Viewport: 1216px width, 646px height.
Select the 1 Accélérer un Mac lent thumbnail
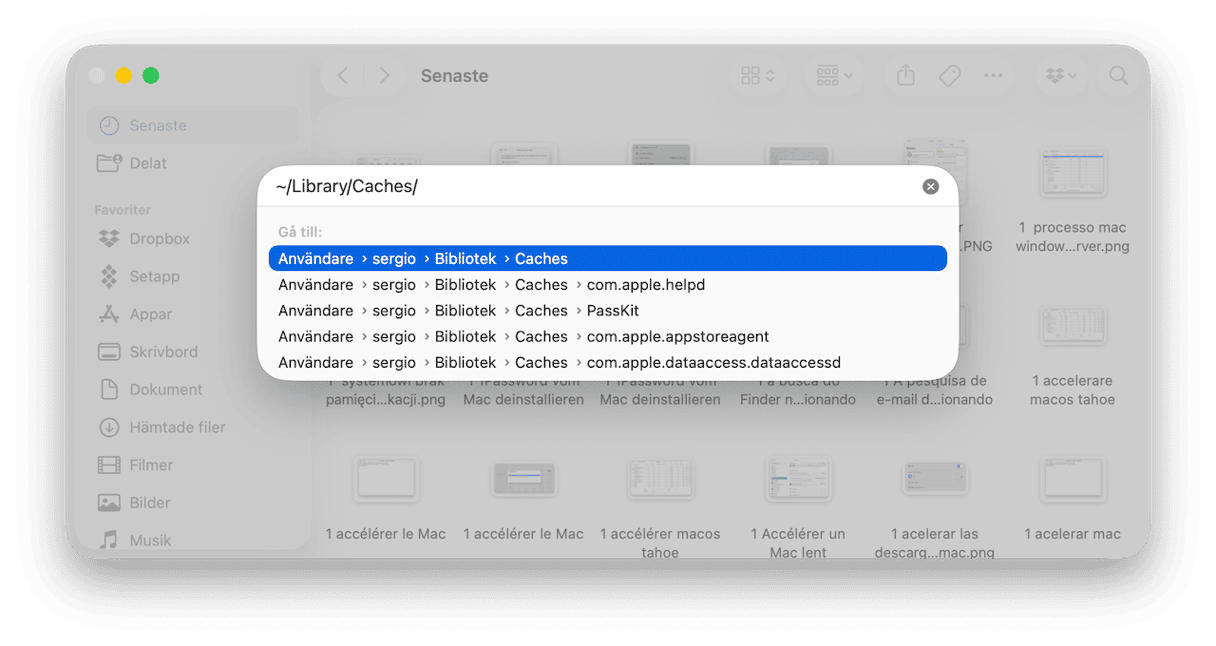point(798,480)
